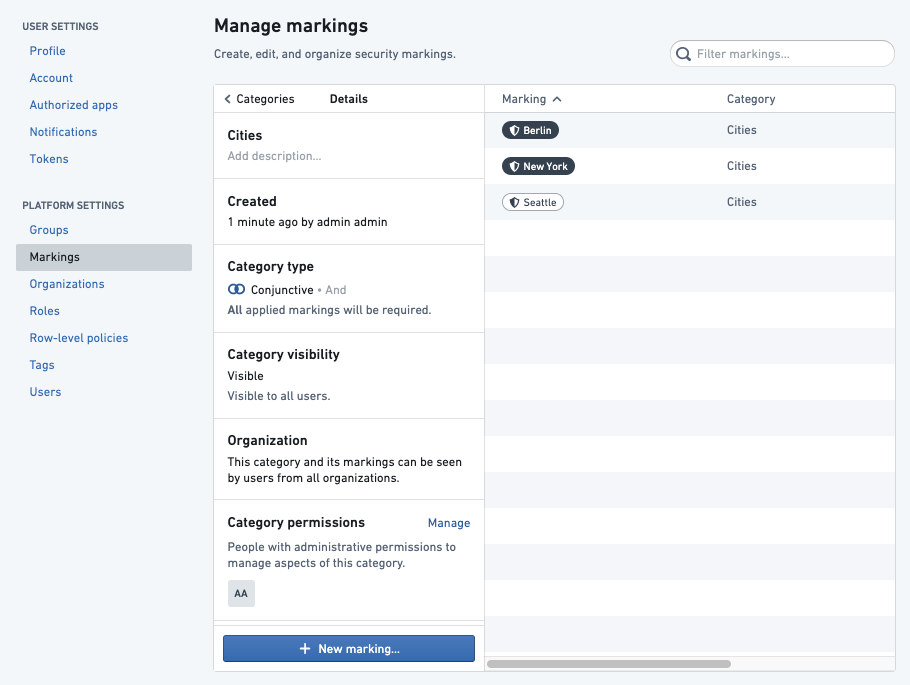Toggle the Marking column sort arrow
The width and height of the screenshot is (910, 685).
pos(557,99)
